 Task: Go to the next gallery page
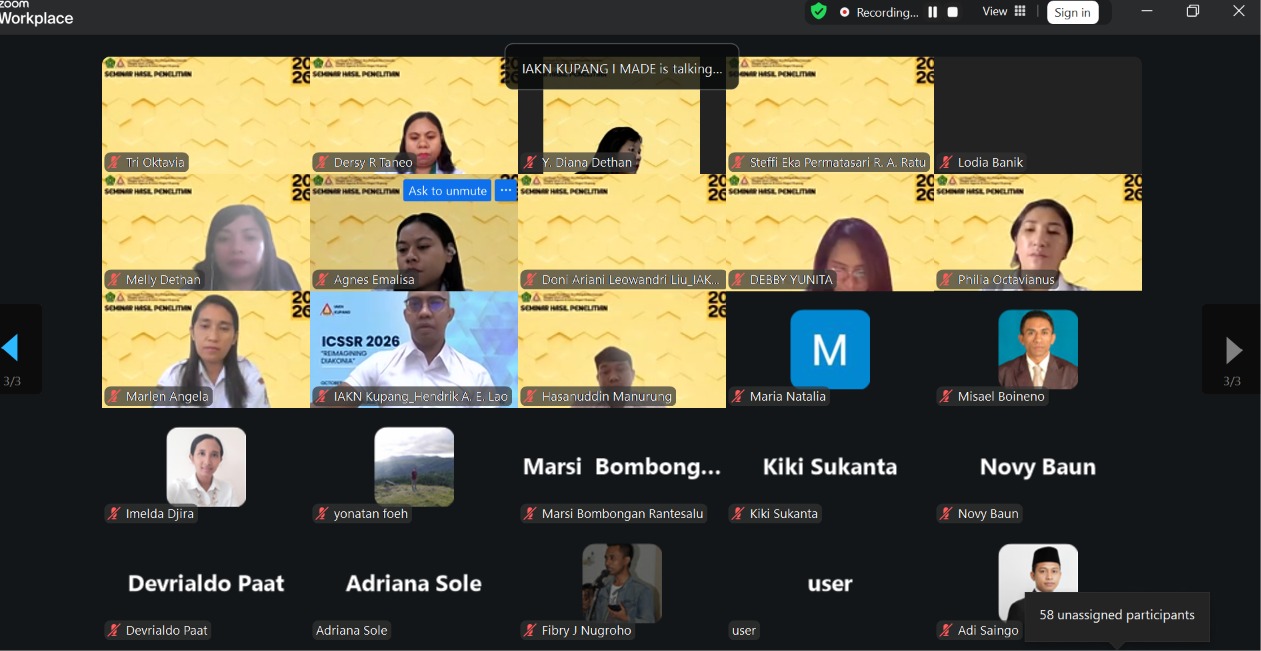1233,348
